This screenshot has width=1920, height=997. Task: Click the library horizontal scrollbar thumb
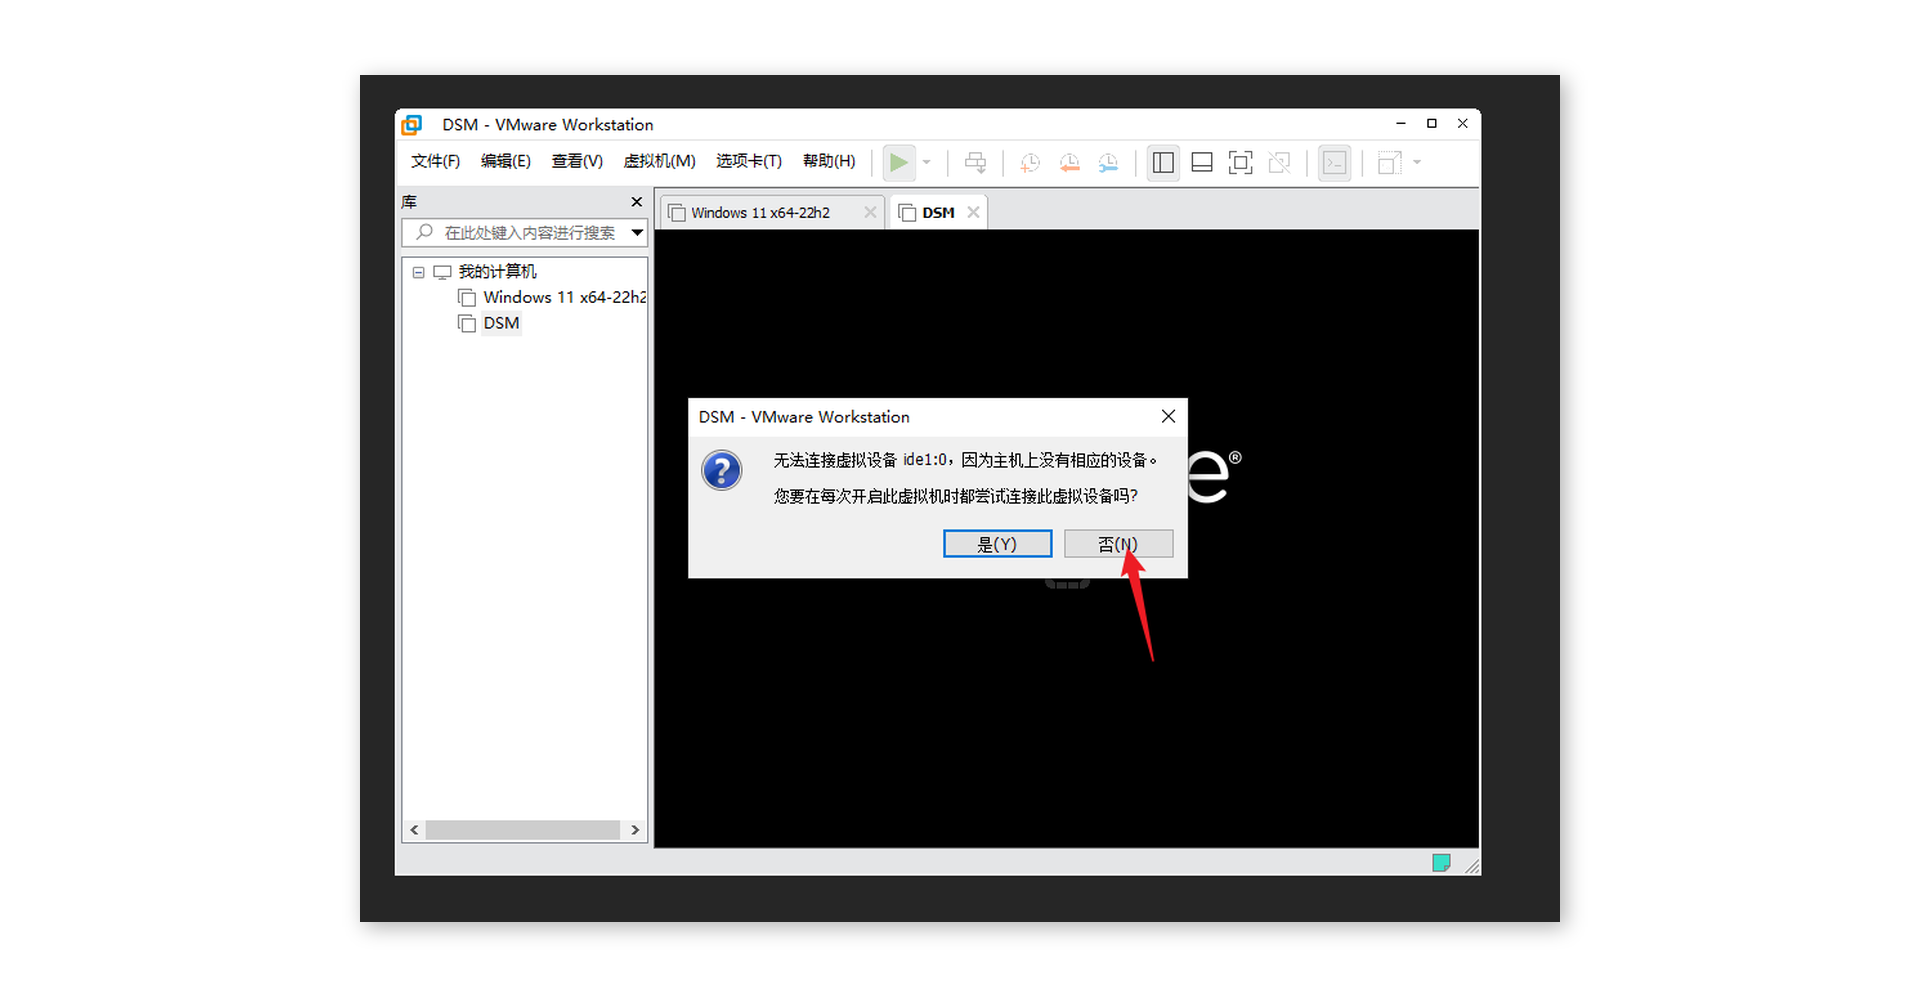tap(523, 830)
